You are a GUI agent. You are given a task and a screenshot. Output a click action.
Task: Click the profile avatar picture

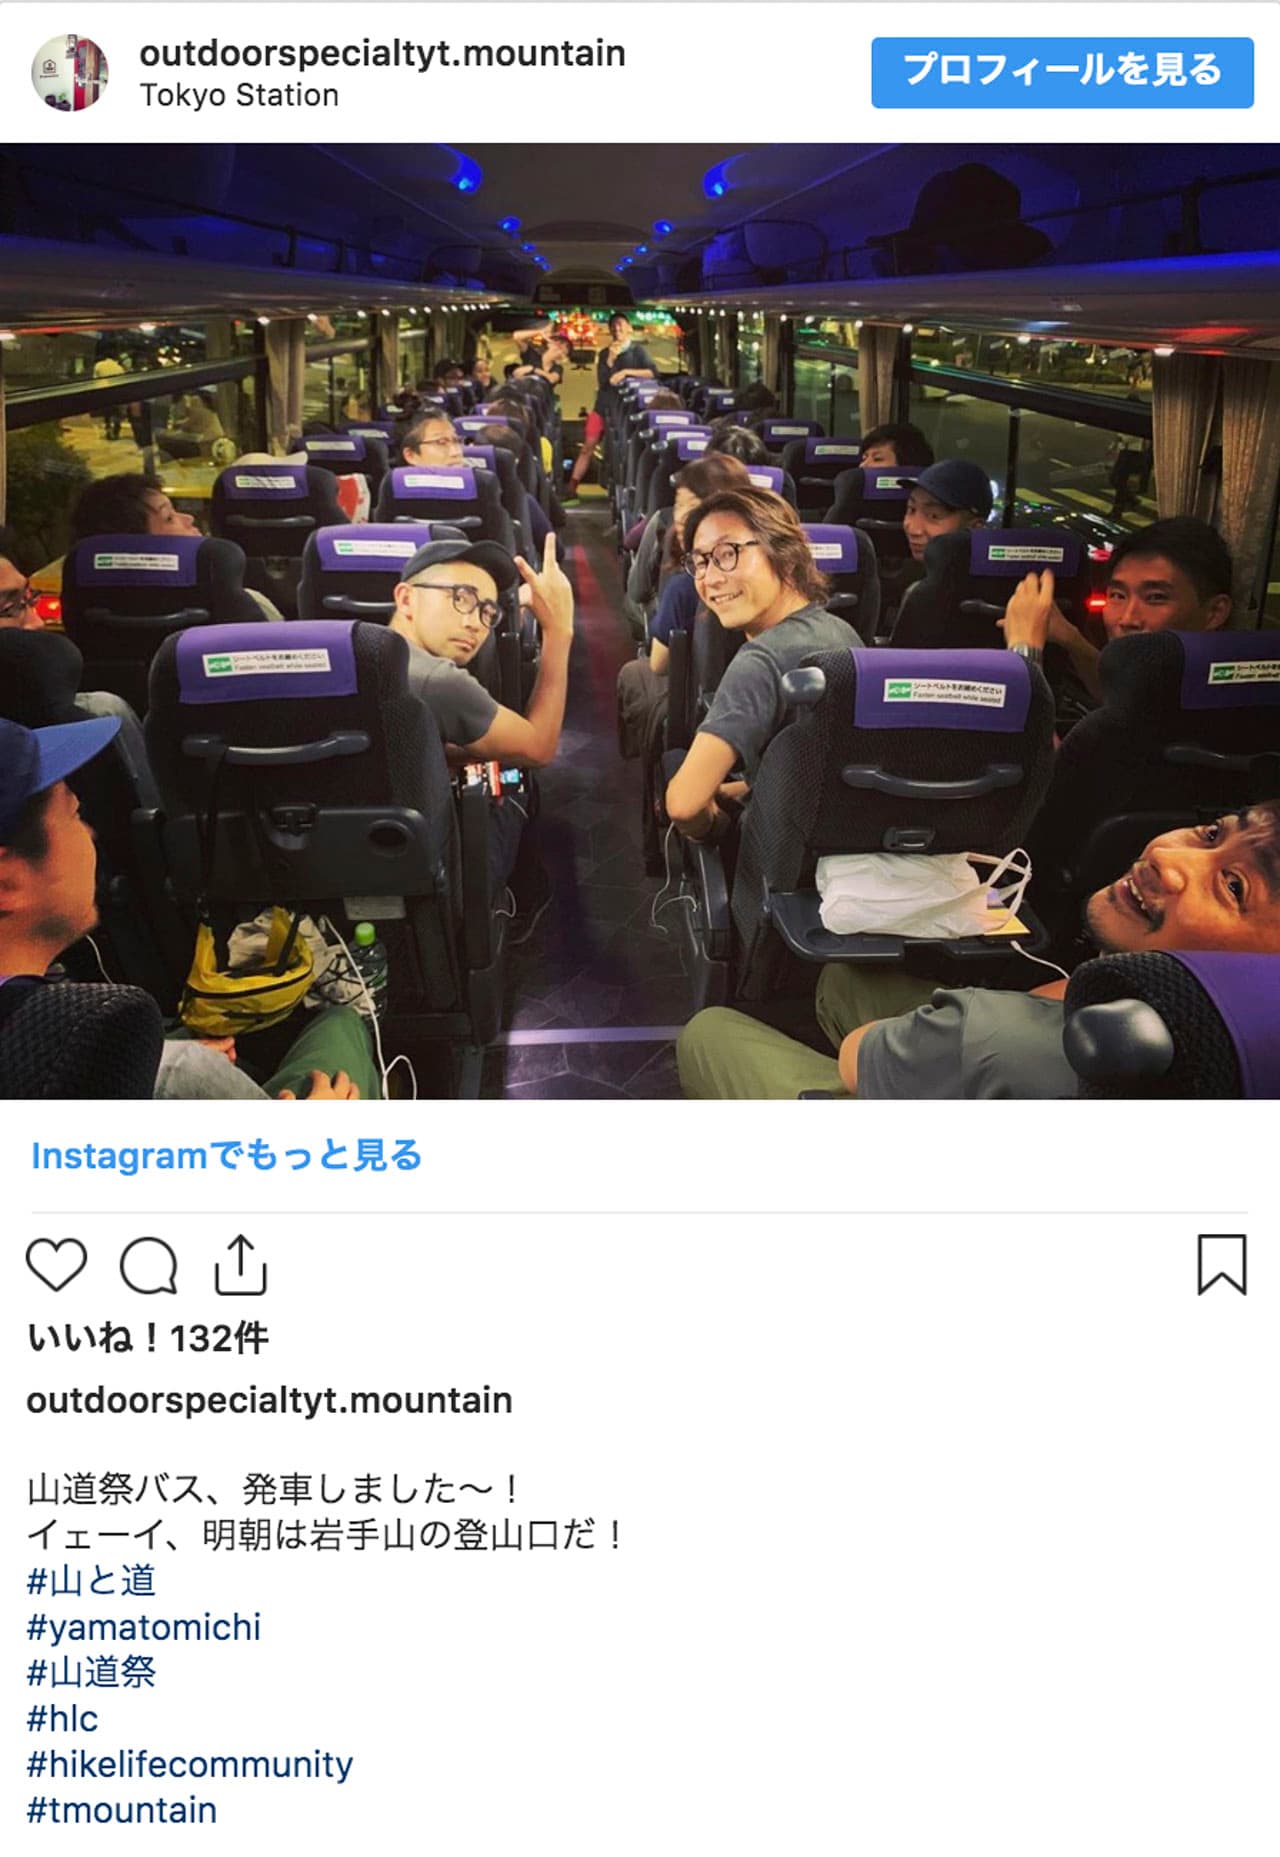point(70,72)
